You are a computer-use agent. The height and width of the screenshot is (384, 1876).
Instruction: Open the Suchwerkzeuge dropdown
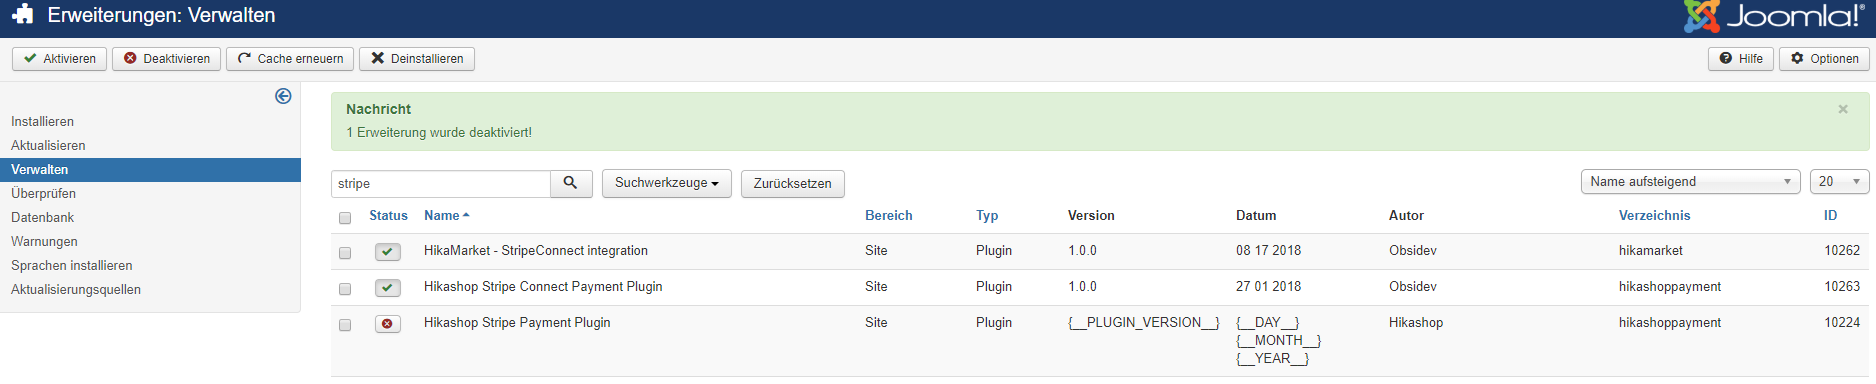[667, 183]
